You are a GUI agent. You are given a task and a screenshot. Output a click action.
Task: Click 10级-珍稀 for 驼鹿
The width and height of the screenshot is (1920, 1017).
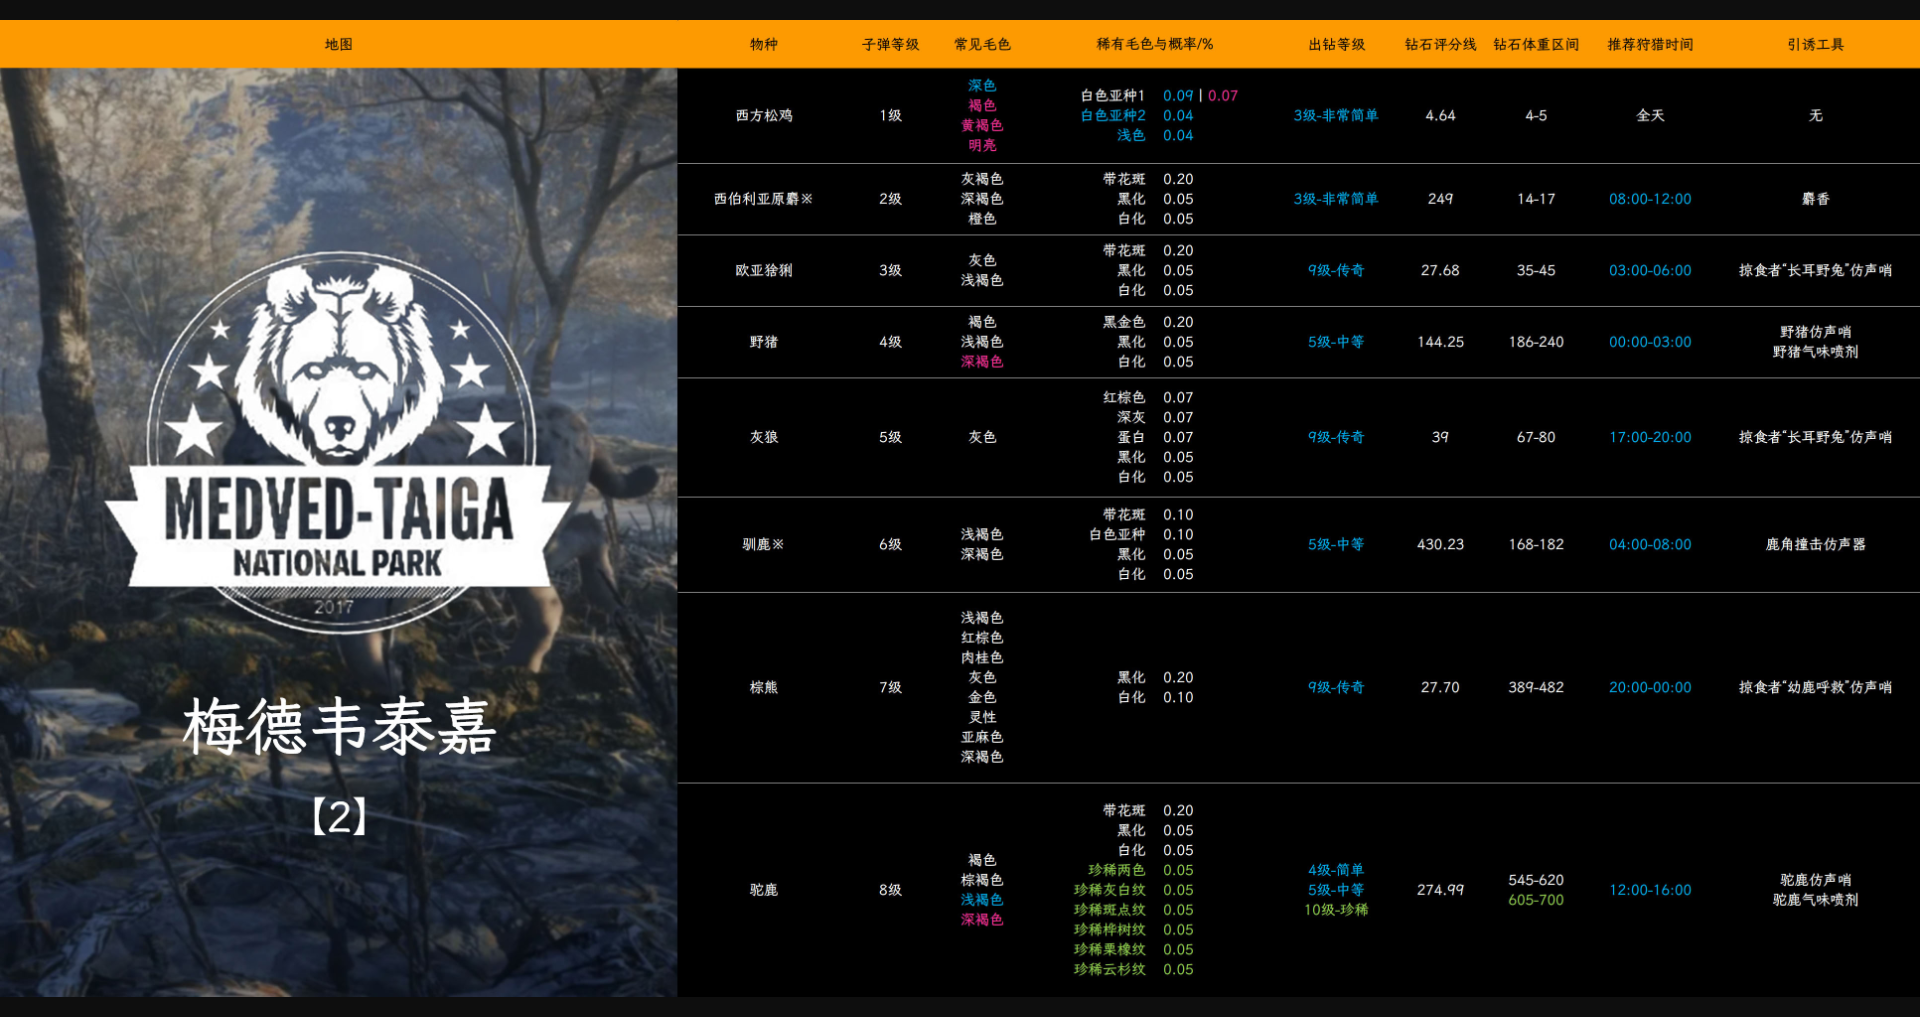pos(1336,910)
